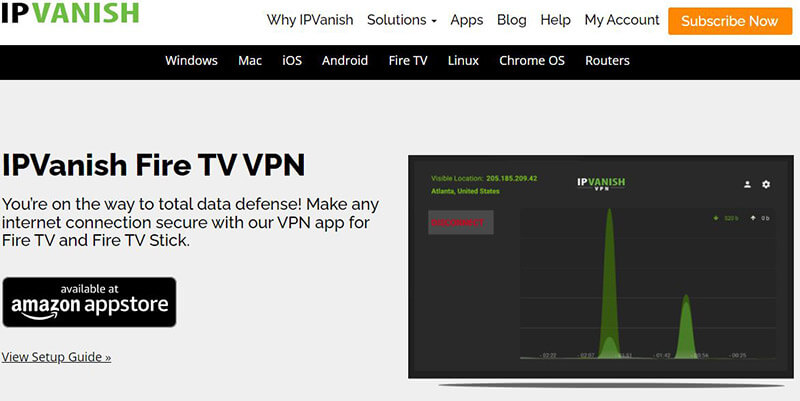
Task: Click the Fire TV app screenshot image
Action: 601,267
